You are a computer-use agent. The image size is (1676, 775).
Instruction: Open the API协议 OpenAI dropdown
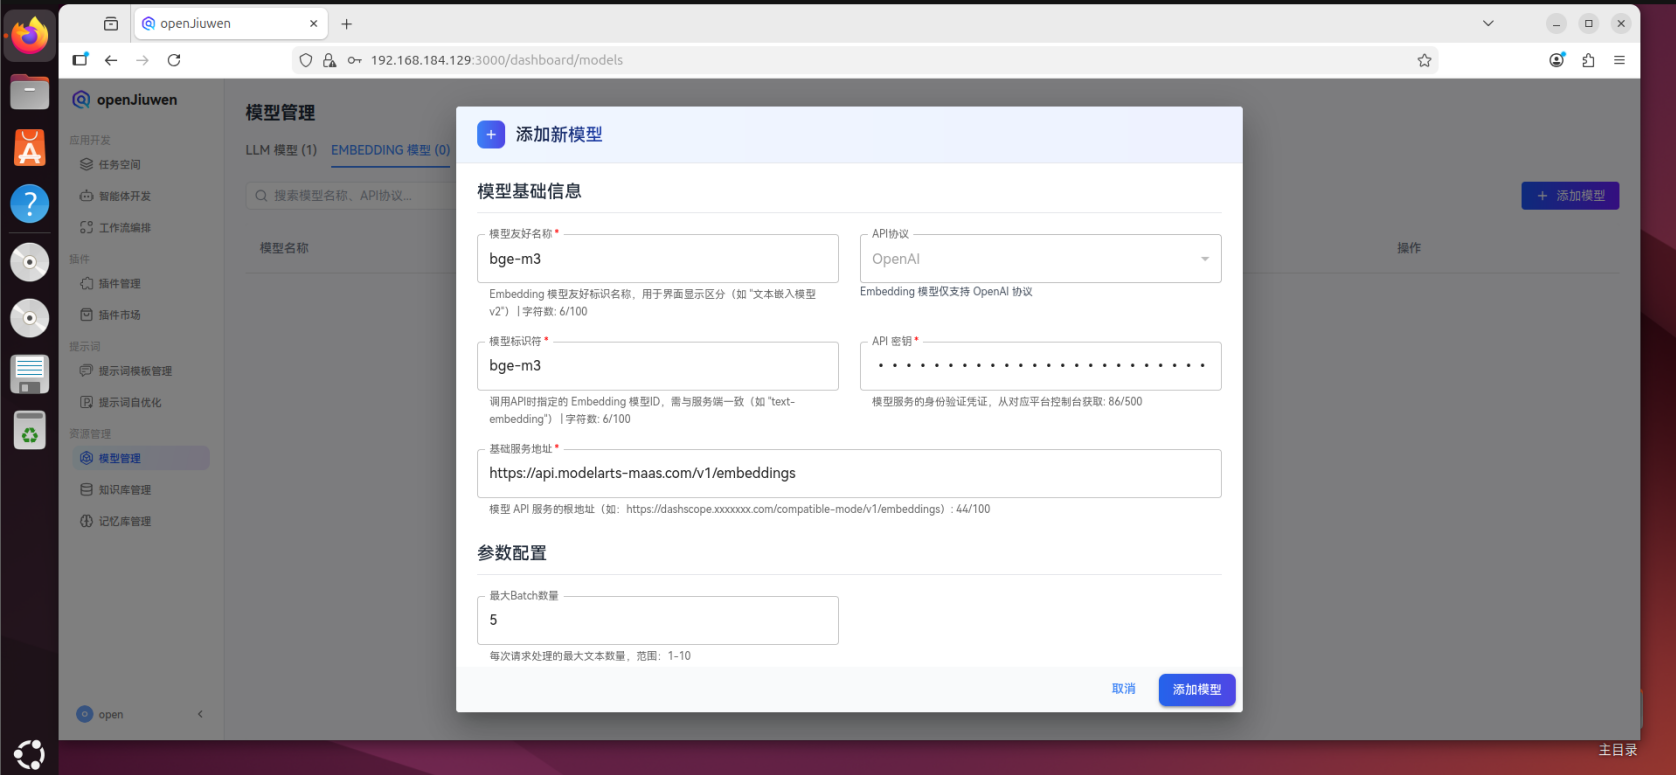(x=1040, y=259)
